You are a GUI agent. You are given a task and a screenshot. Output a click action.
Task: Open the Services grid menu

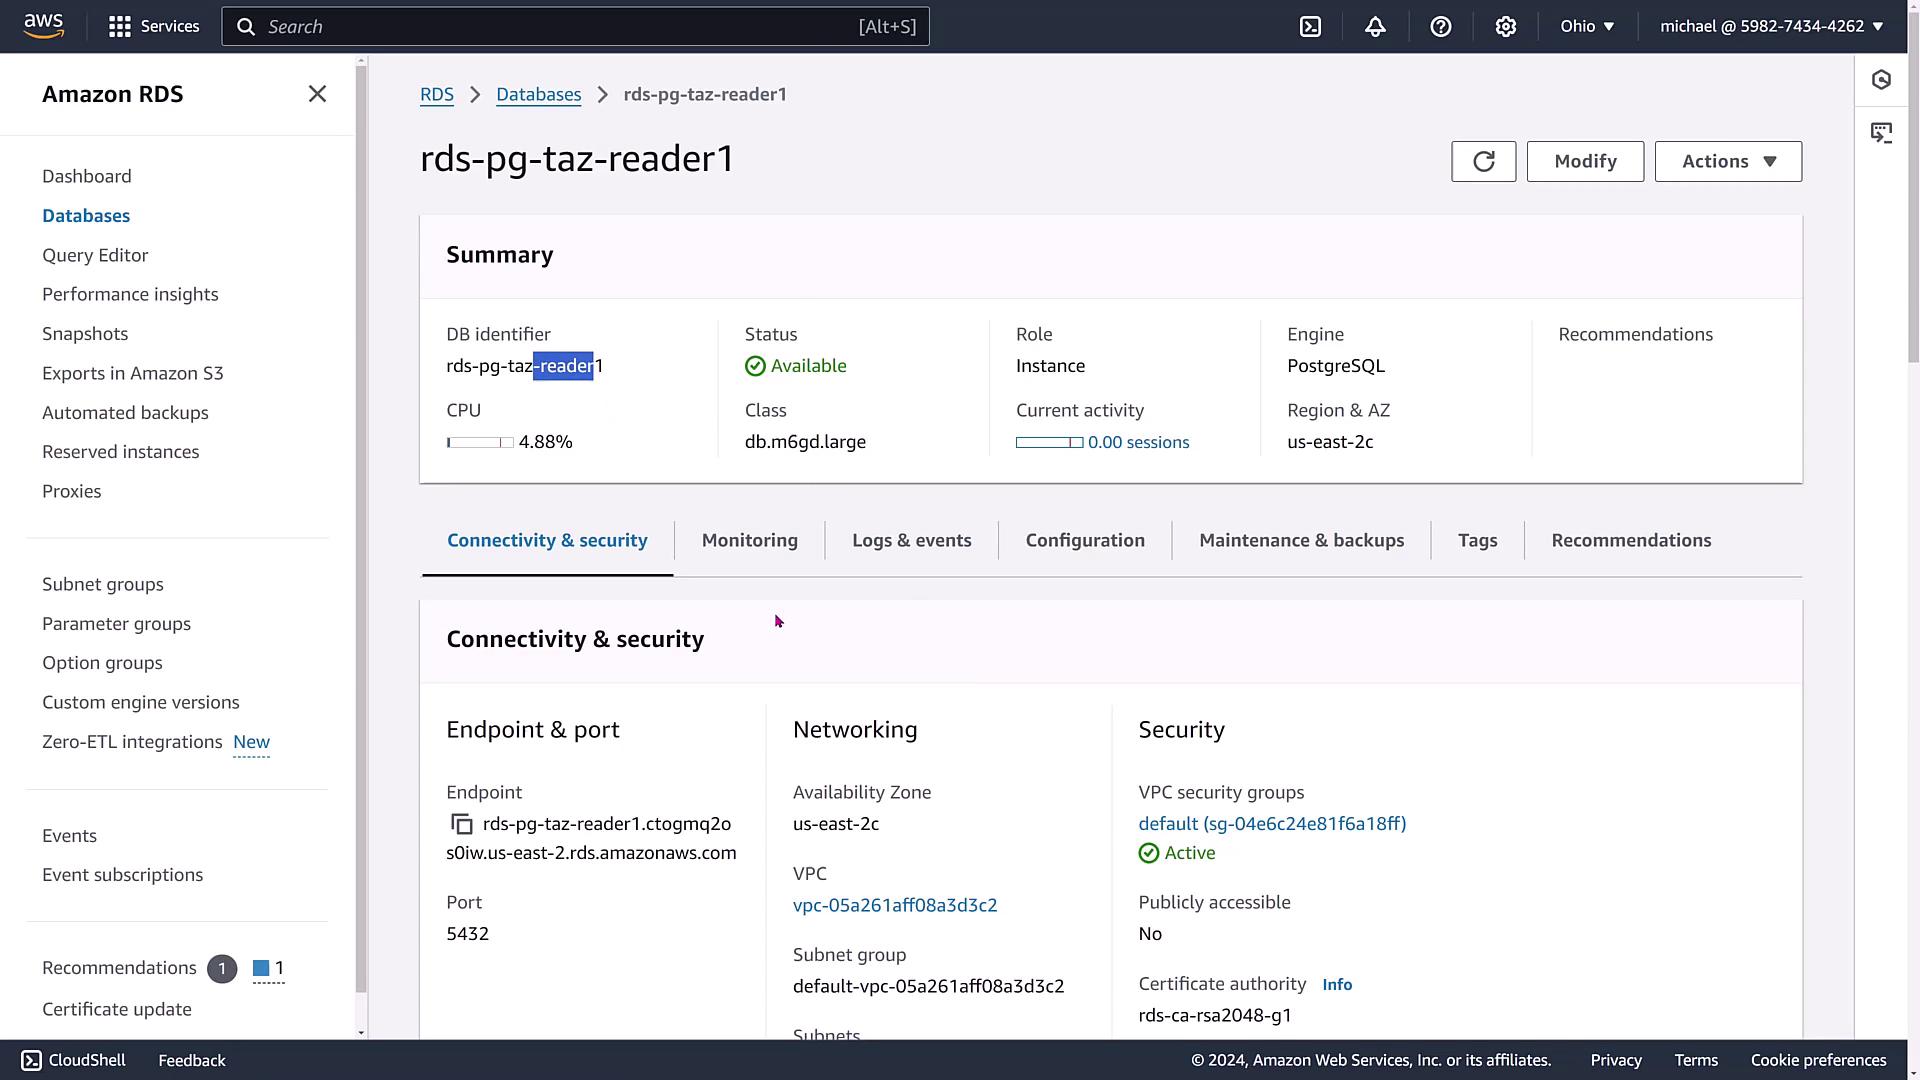[153, 26]
